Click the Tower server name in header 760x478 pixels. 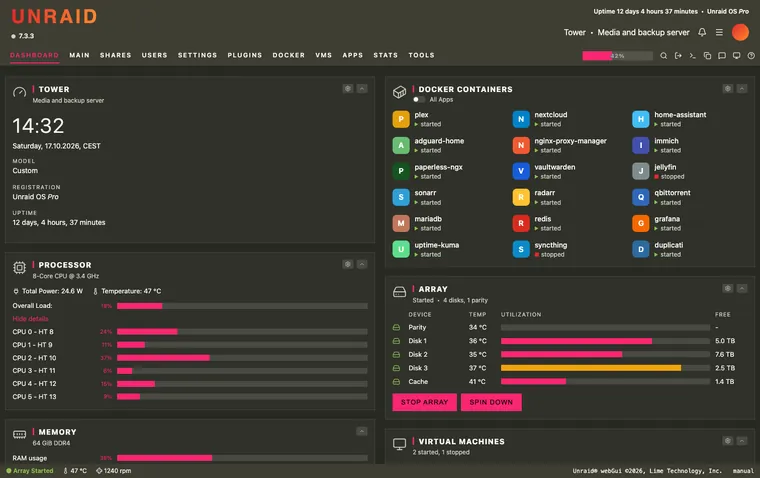pos(574,32)
